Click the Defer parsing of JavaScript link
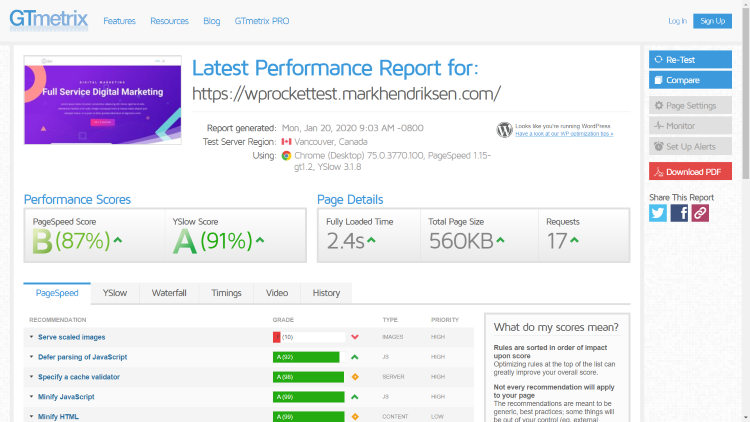Viewport: 750px width, 422px height. tap(83, 357)
